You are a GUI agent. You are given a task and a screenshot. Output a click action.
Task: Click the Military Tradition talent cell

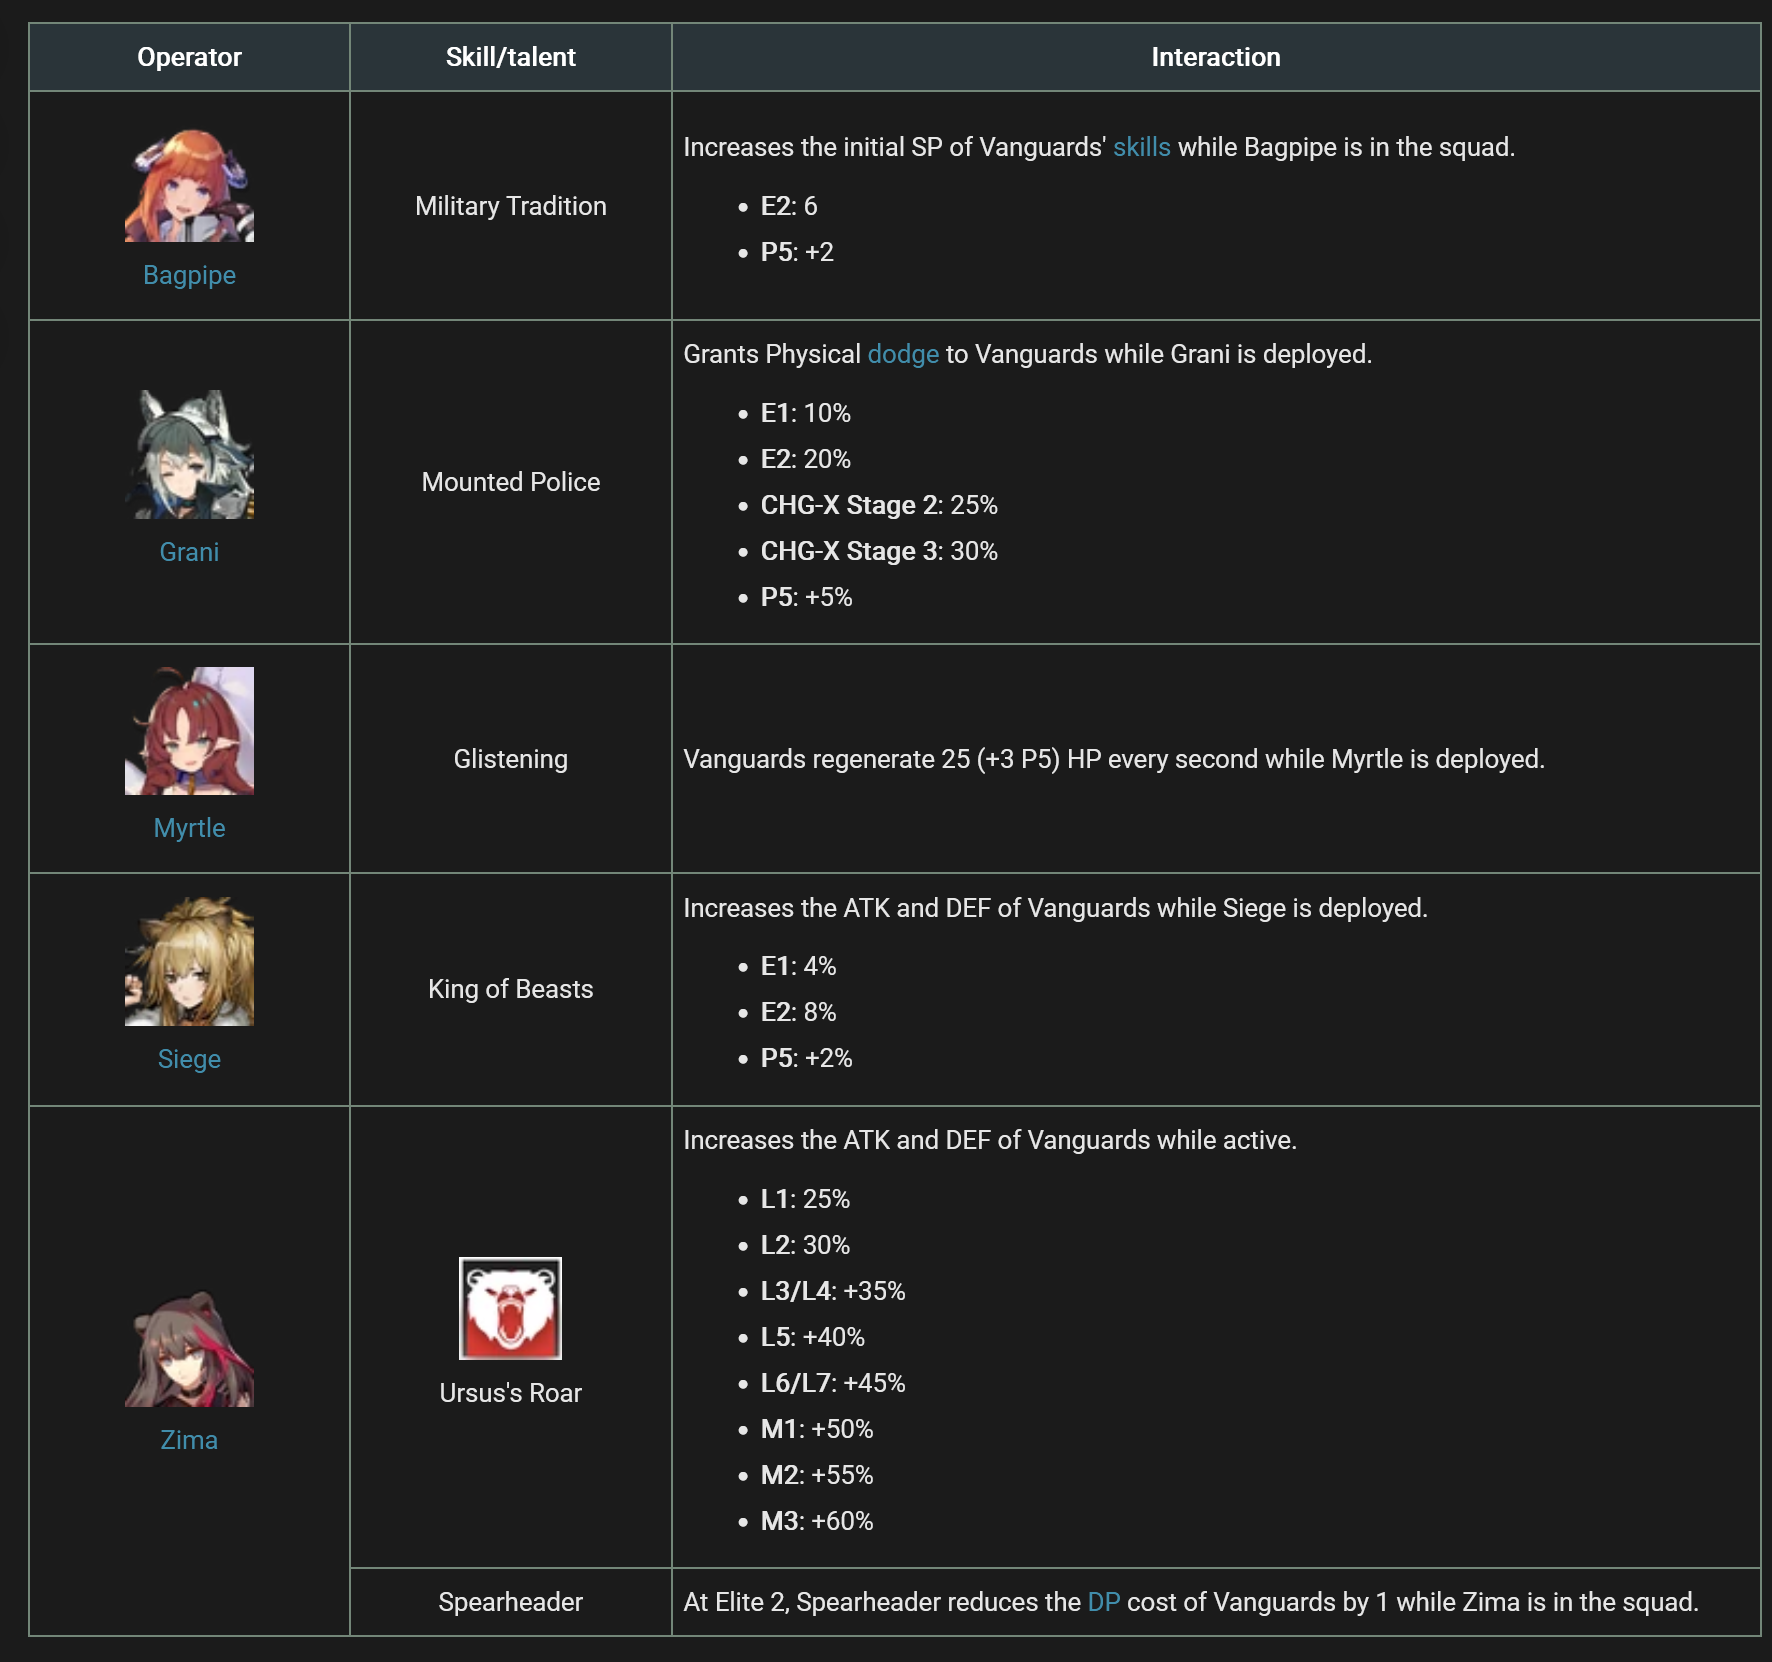click(510, 206)
